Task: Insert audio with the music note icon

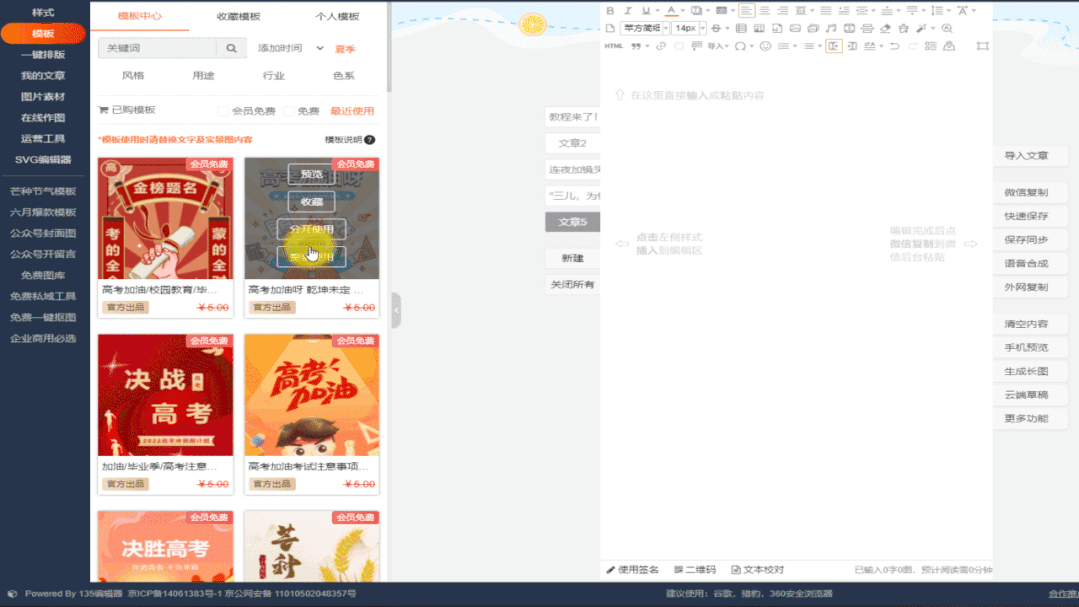Action: coord(831,28)
